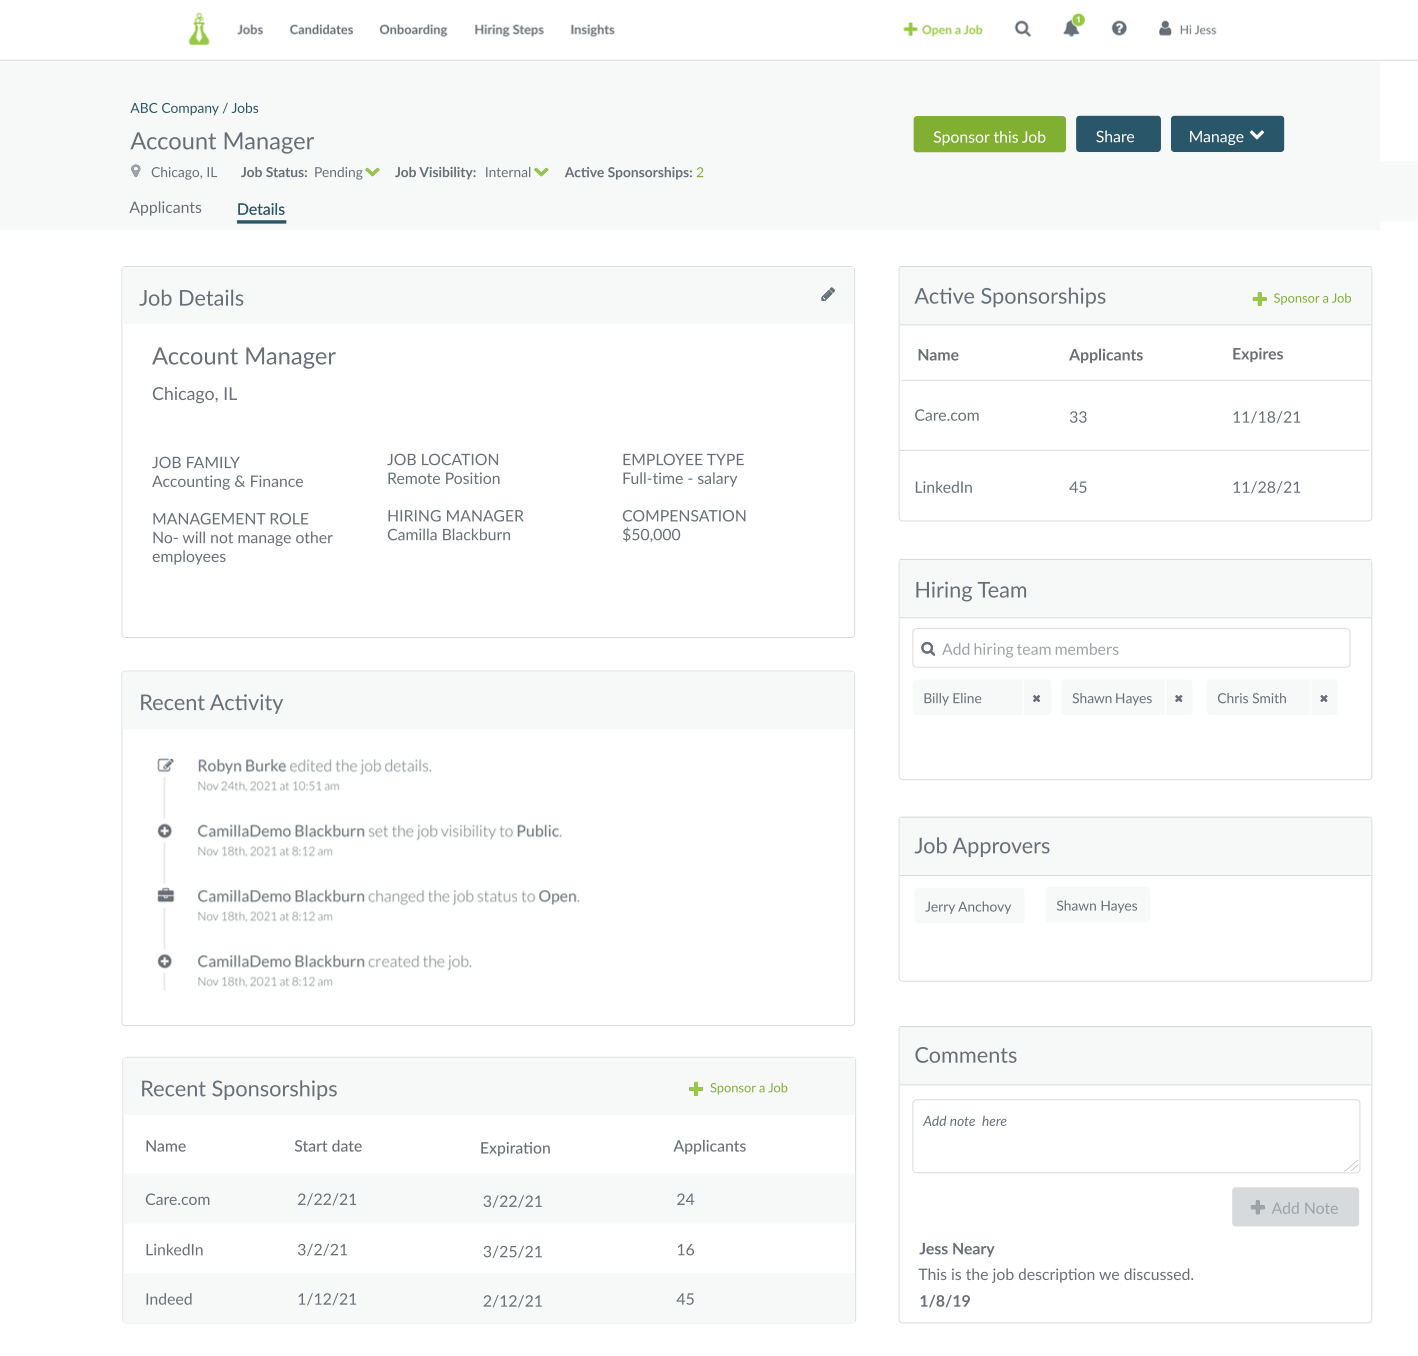Screen dimensions: 1418x1356
Task: Open the help question mark icon
Action: [x=1119, y=29]
